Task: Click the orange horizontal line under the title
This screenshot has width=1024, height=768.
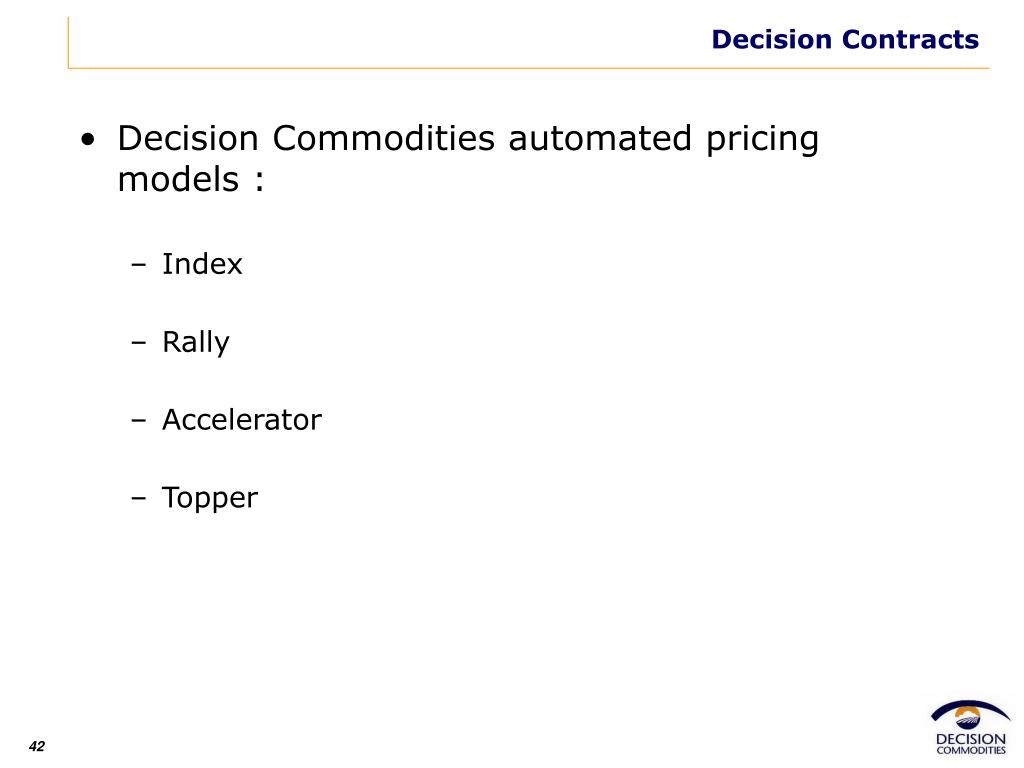Action: [x=529, y=68]
